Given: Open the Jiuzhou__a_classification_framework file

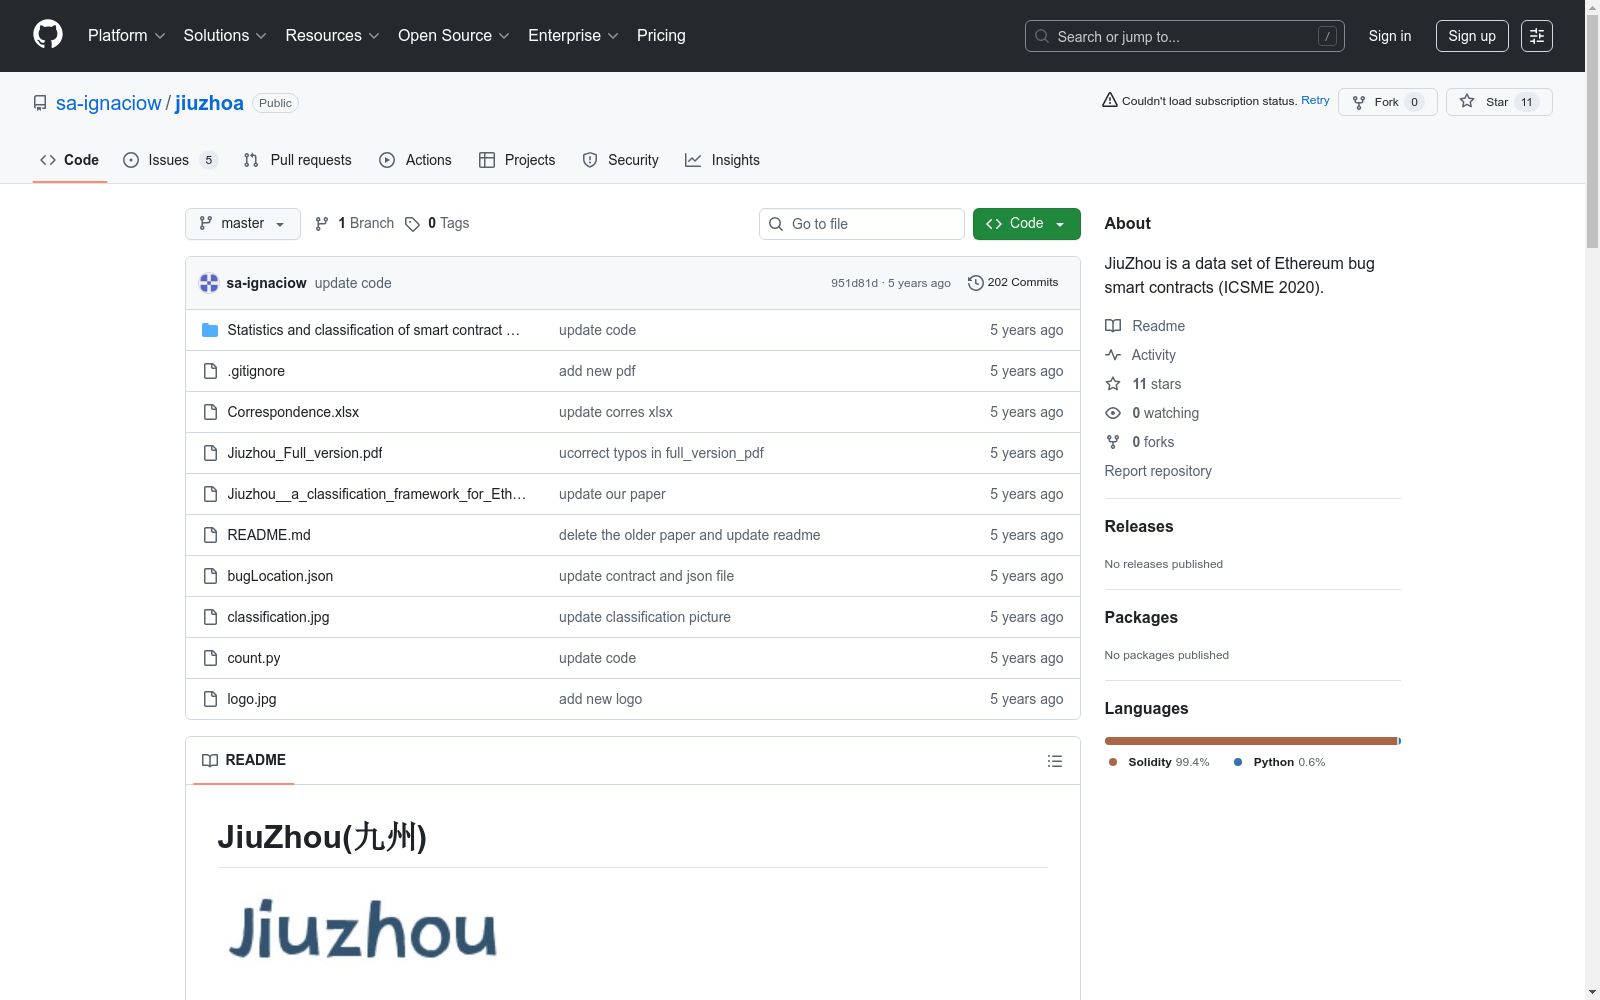Looking at the screenshot, I should click(376, 494).
